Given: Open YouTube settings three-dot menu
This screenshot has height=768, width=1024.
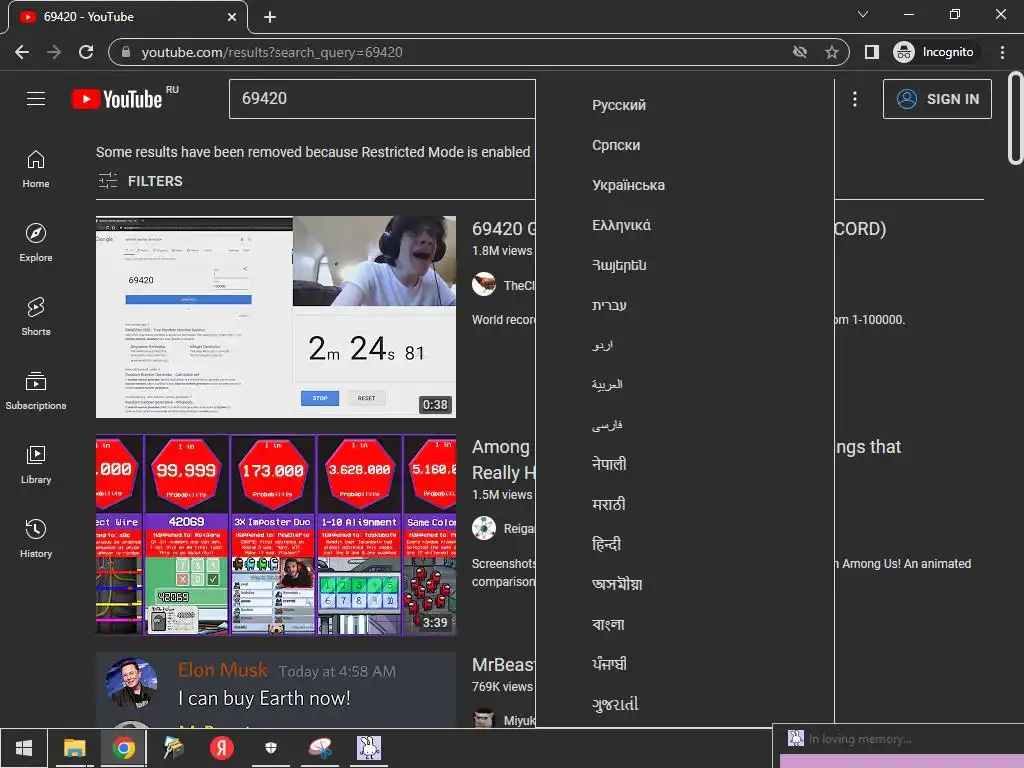Looking at the screenshot, I should click(854, 99).
